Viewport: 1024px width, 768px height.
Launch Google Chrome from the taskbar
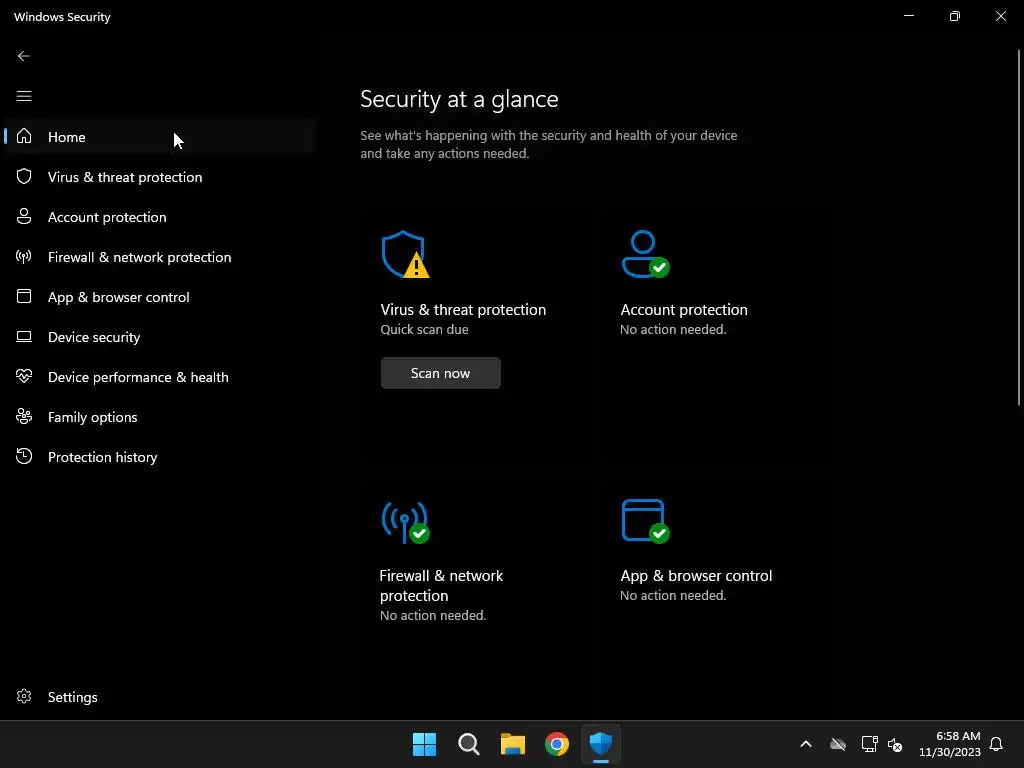557,744
